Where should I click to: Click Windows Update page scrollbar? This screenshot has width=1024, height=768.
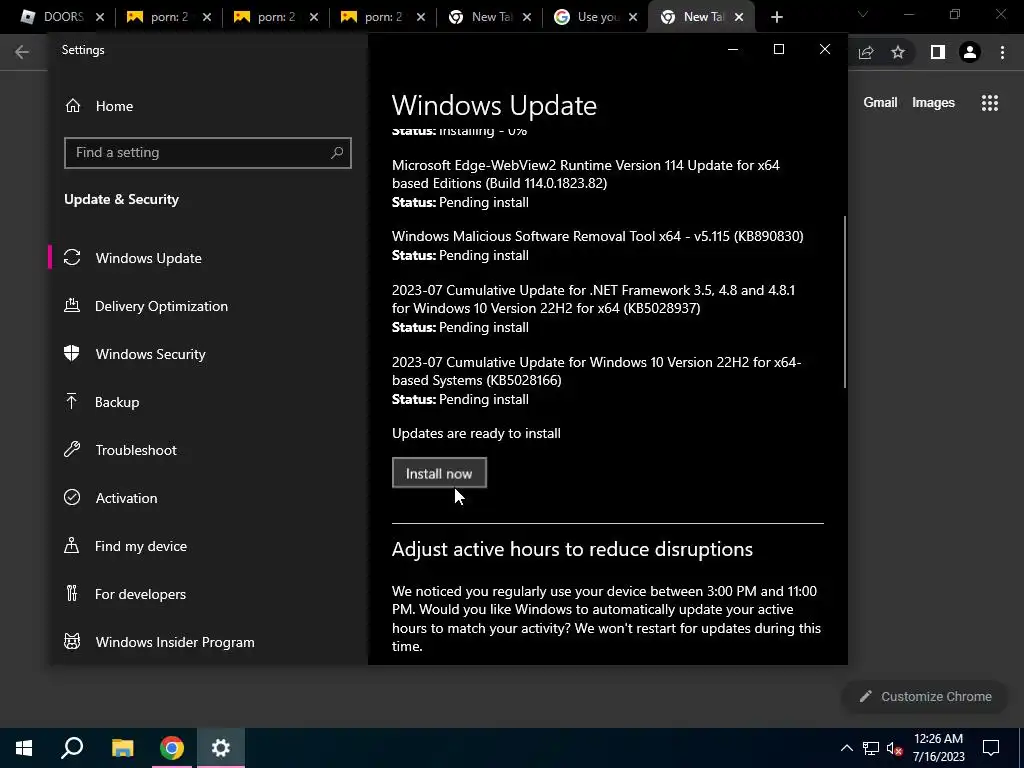click(x=844, y=302)
